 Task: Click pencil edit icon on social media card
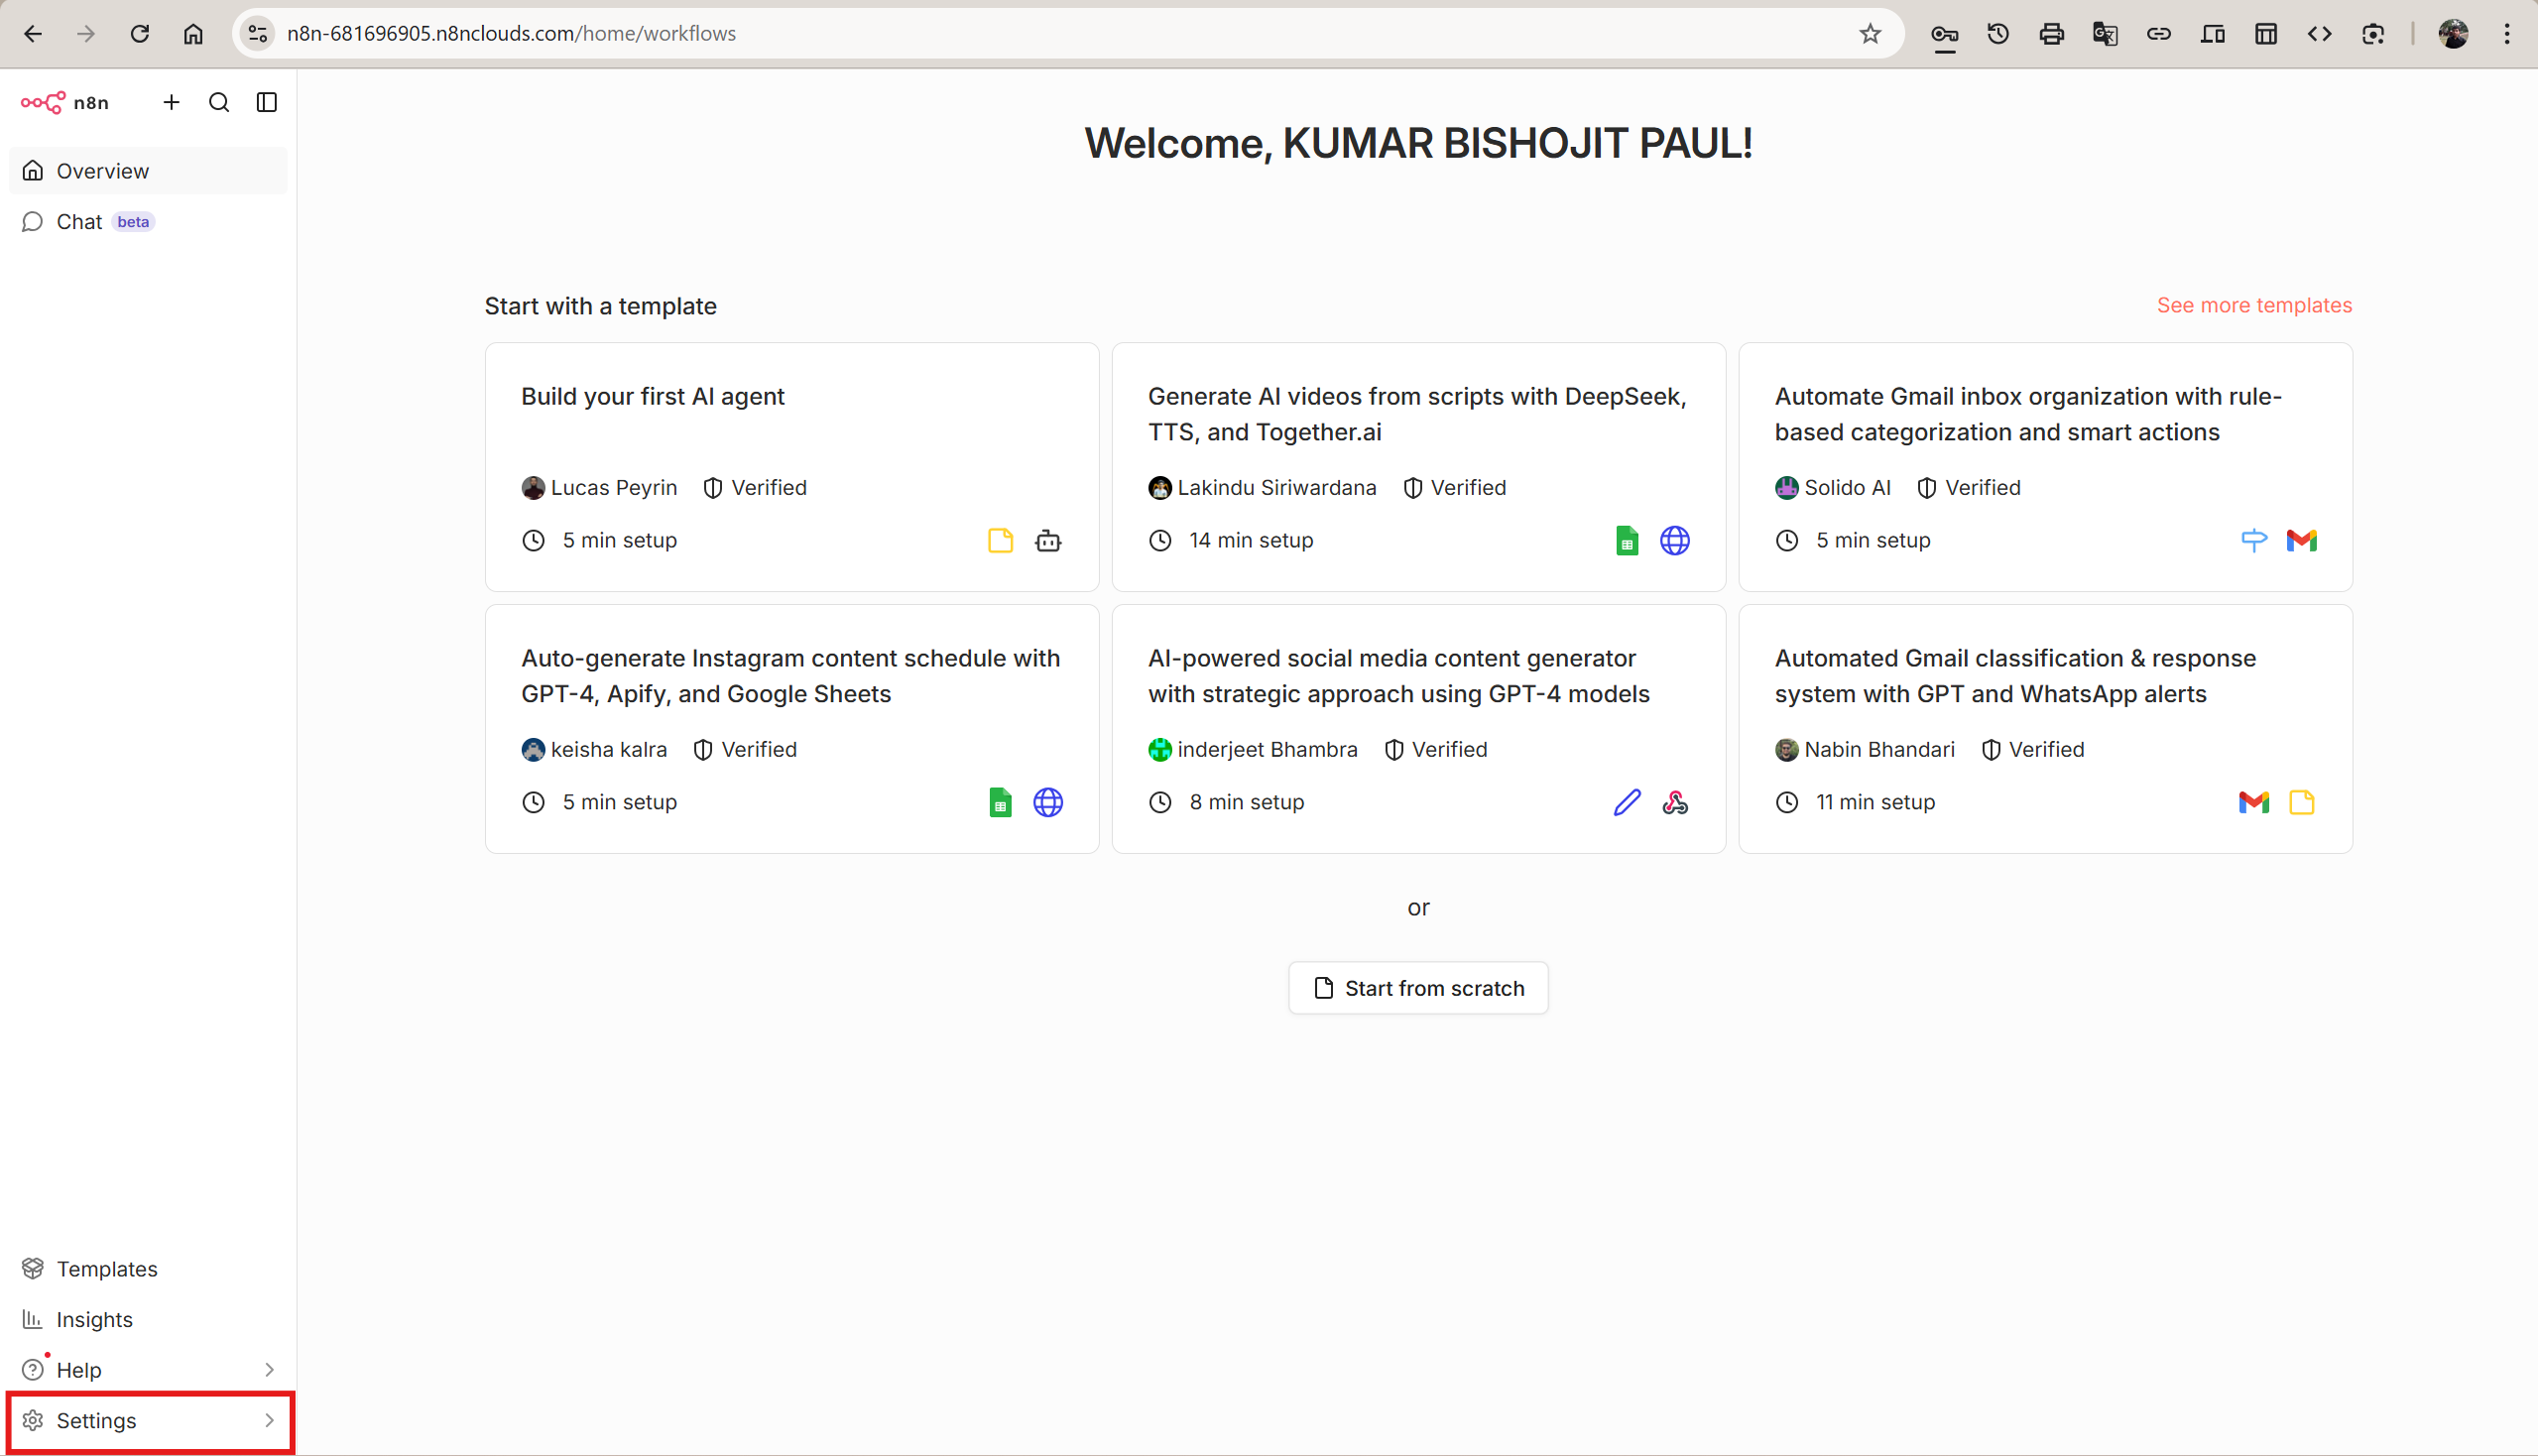[1627, 803]
